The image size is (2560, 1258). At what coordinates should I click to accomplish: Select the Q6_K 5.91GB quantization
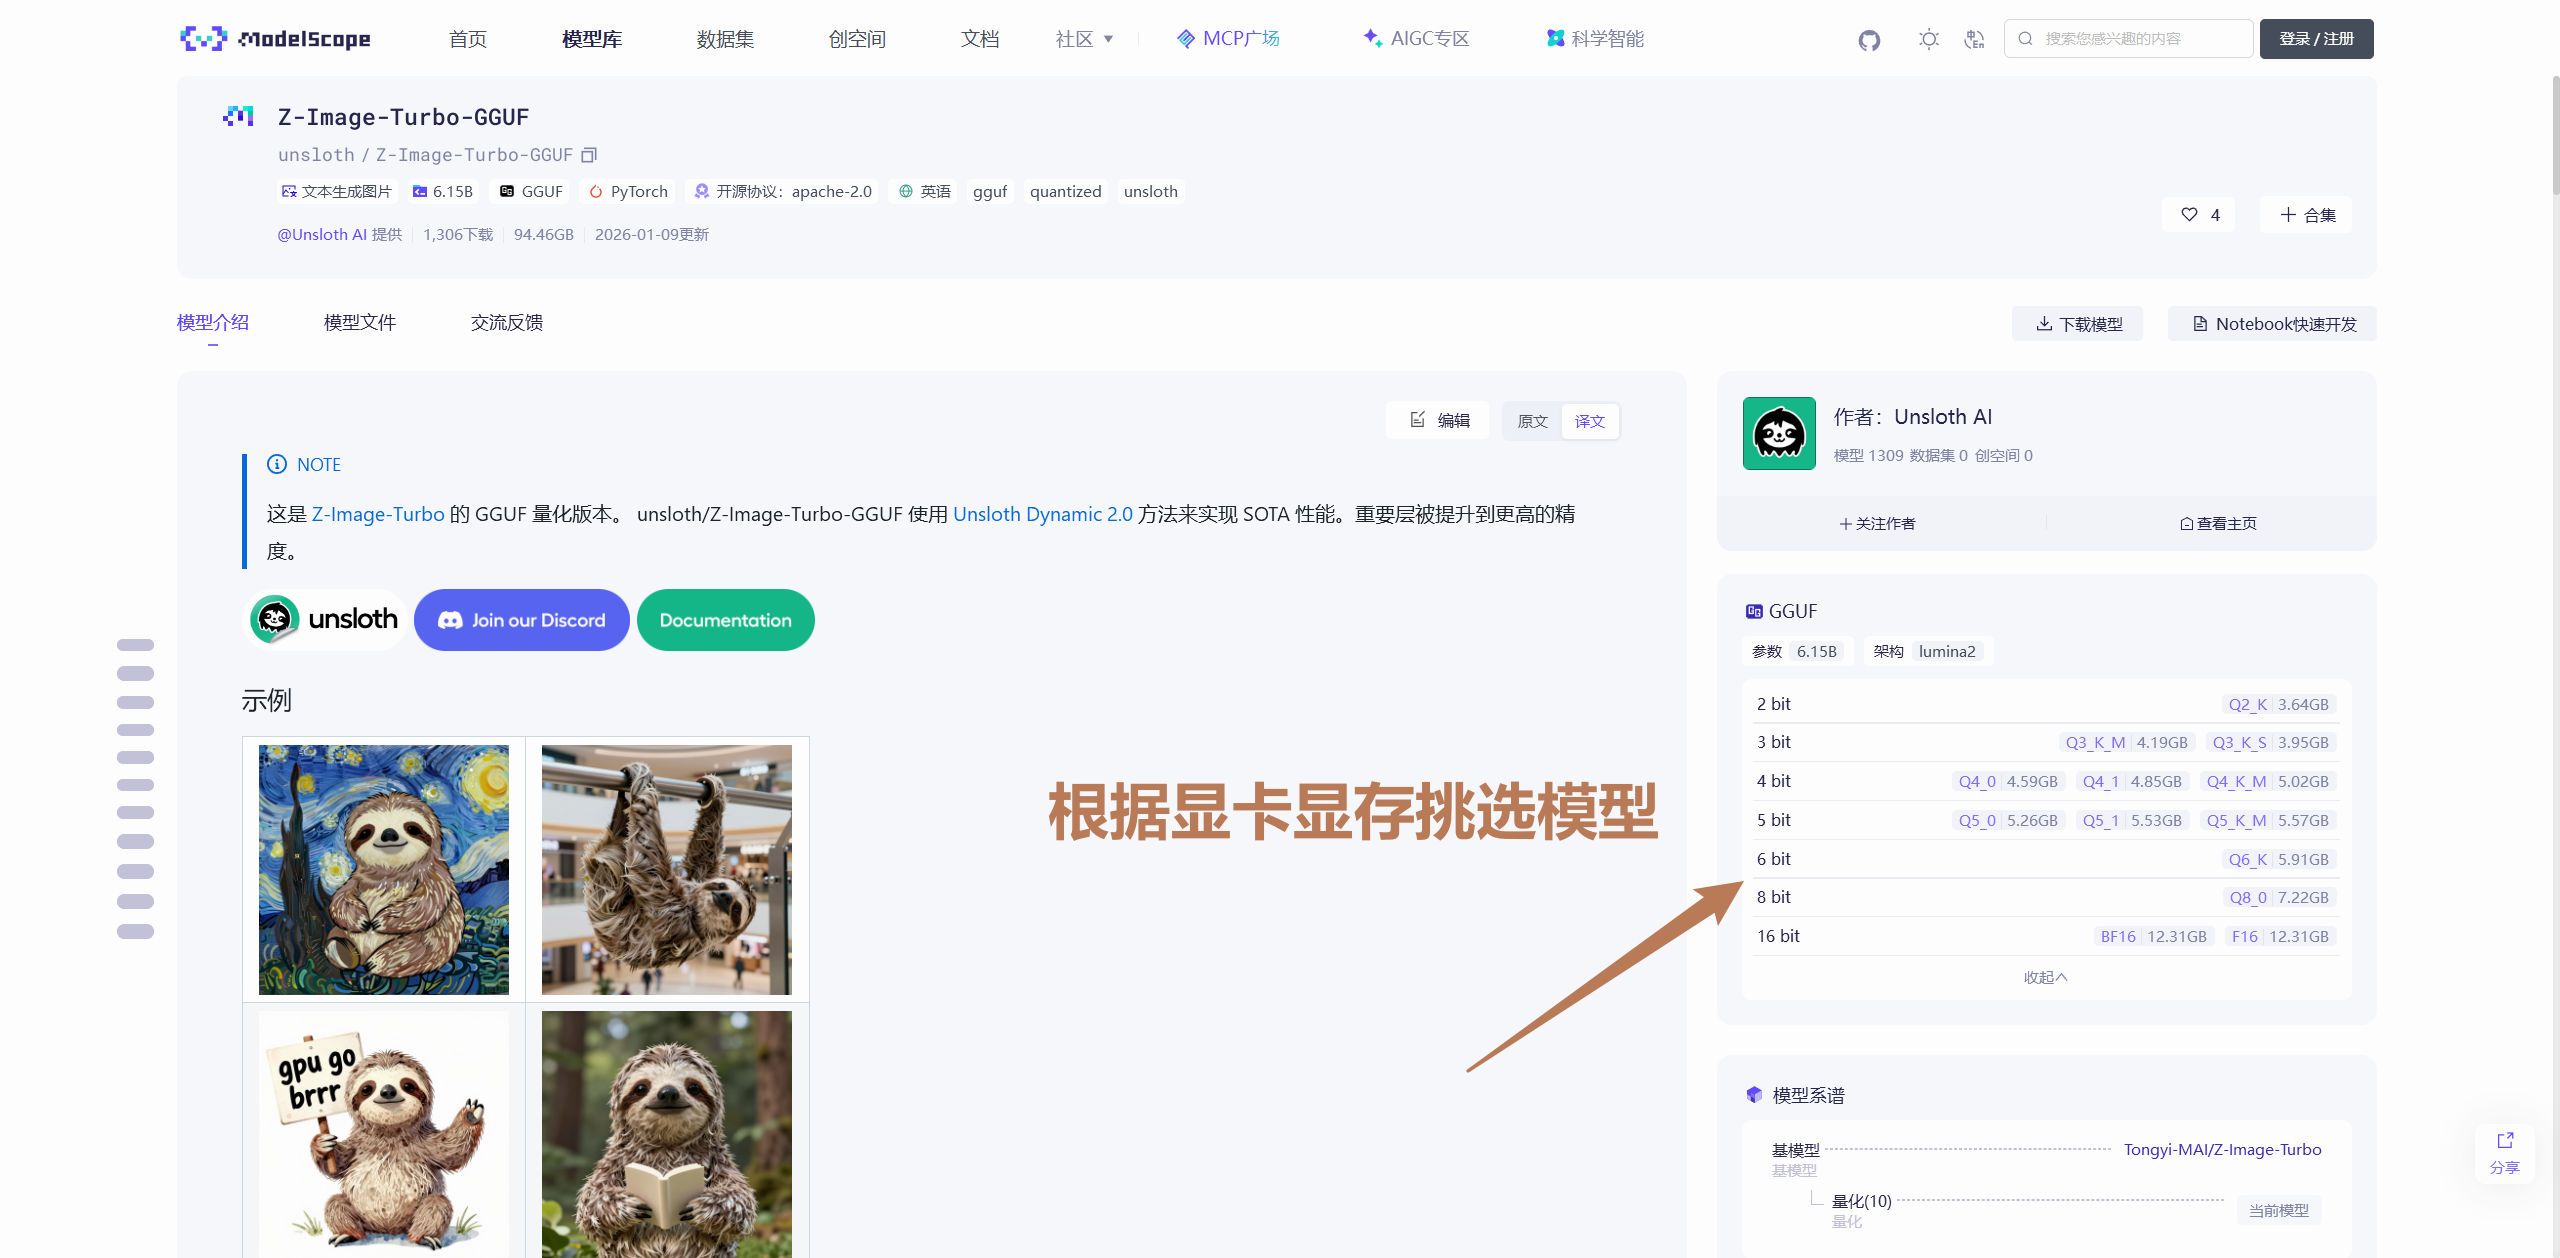[x=2278, y=859]
